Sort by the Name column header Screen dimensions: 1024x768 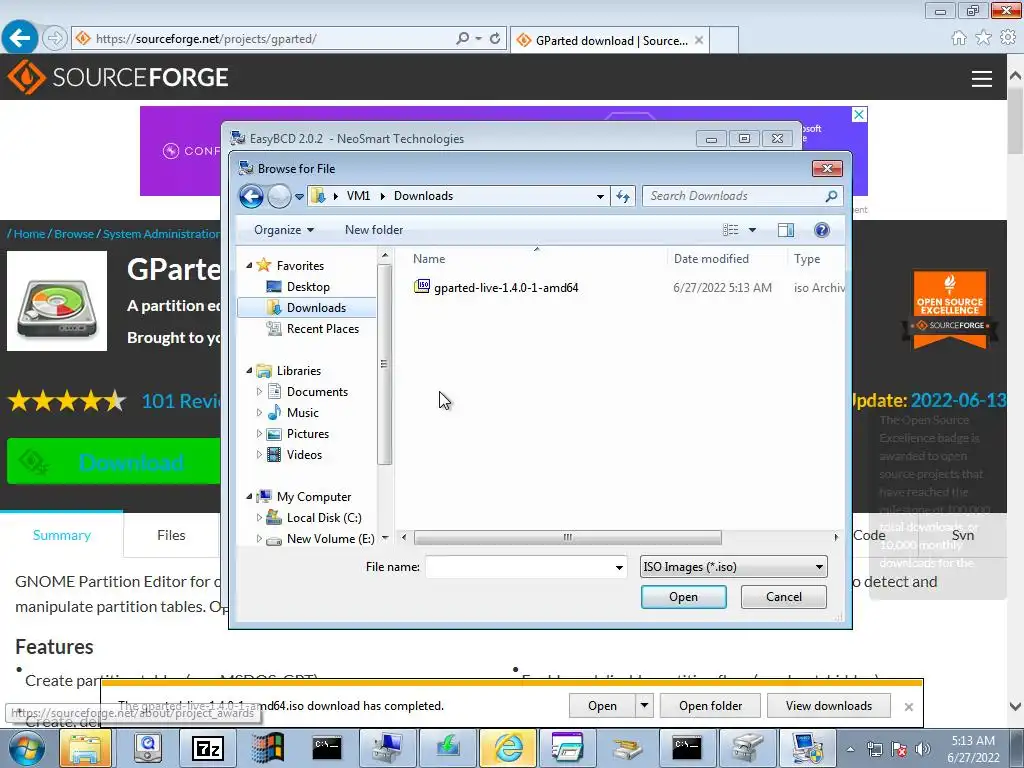point(428,259)
